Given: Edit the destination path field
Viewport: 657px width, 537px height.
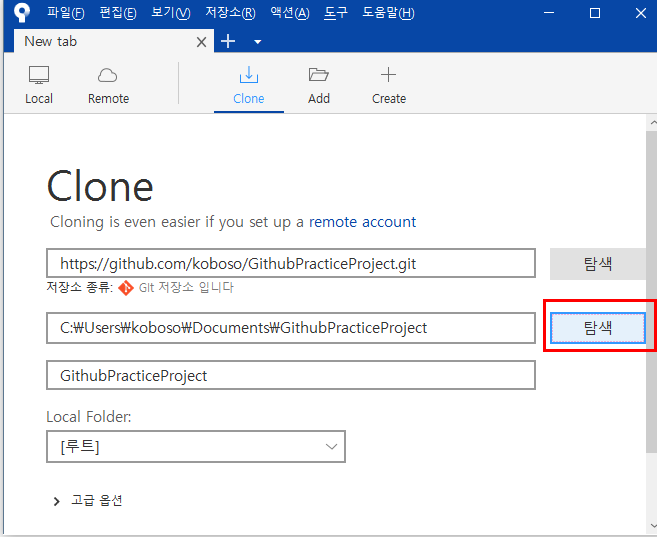Looking at the screenshot, I should 291,328.
